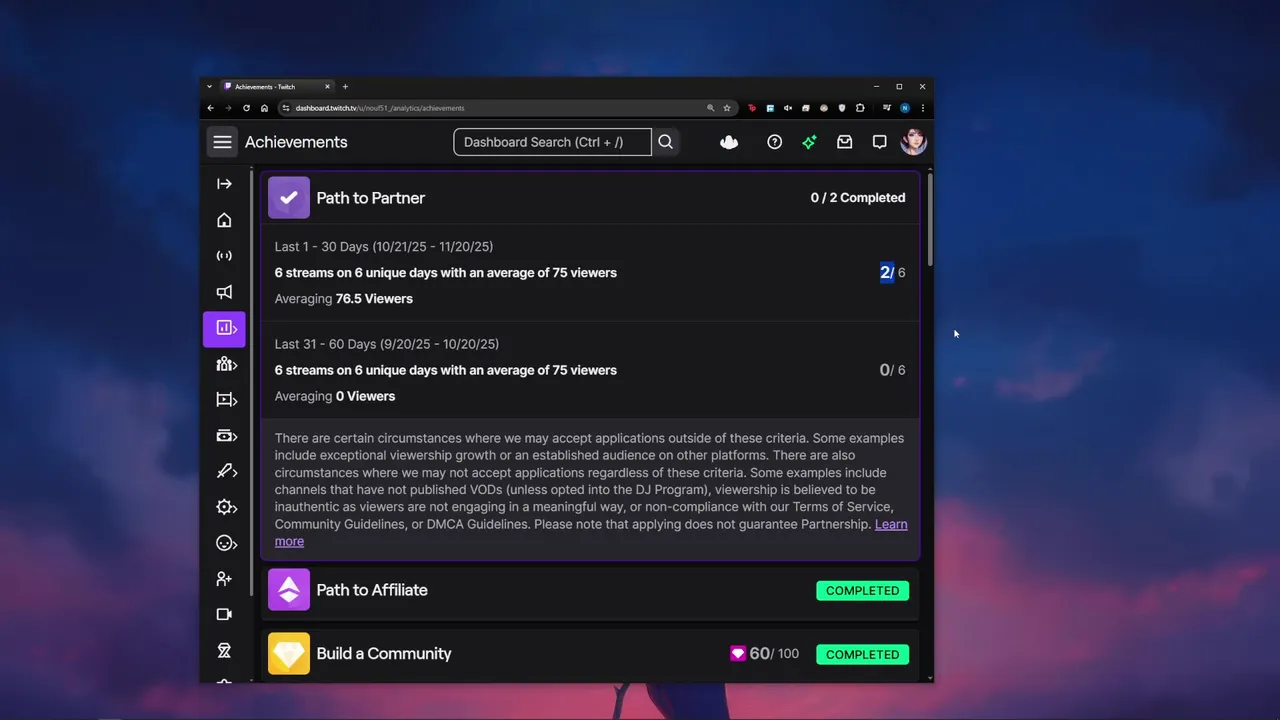
Task: Open the add-person icon in the sidebar
Action: pyautogui.click(x=224, y=579)
